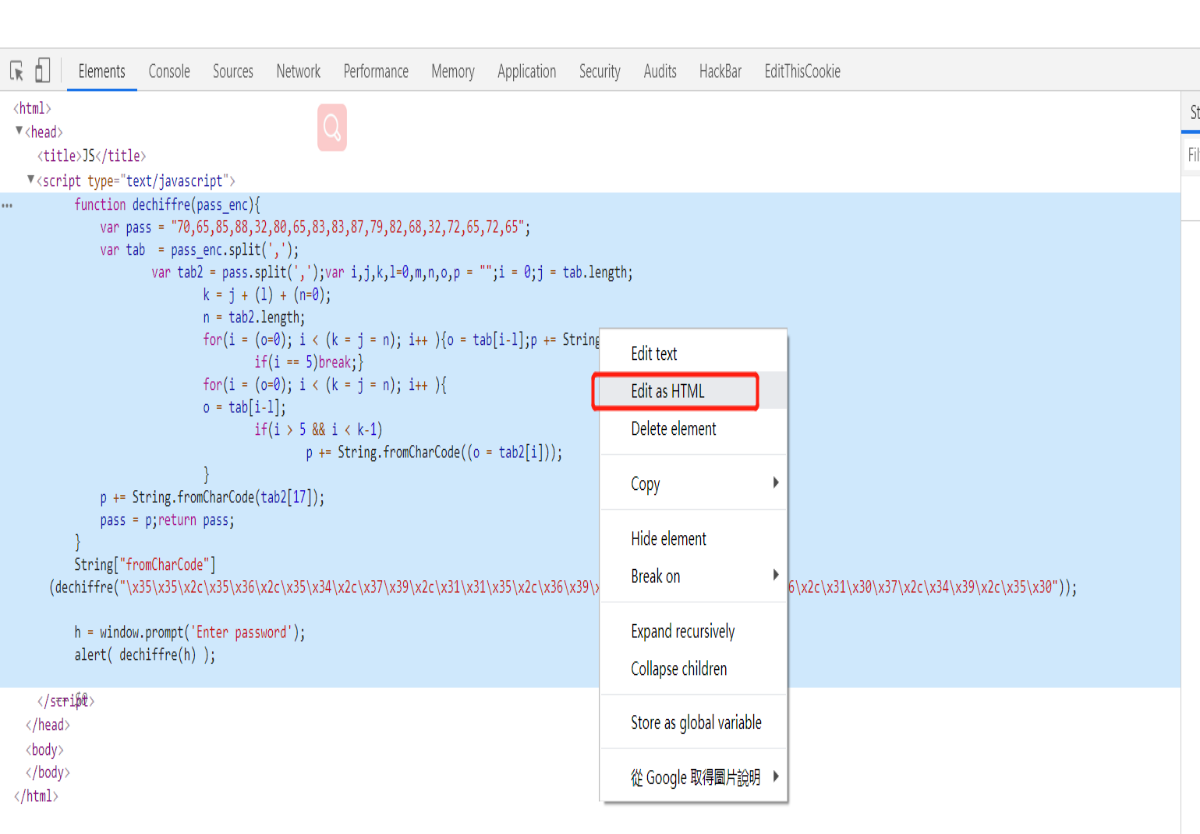Click the if(i == 5)break line

coord(309,362)
